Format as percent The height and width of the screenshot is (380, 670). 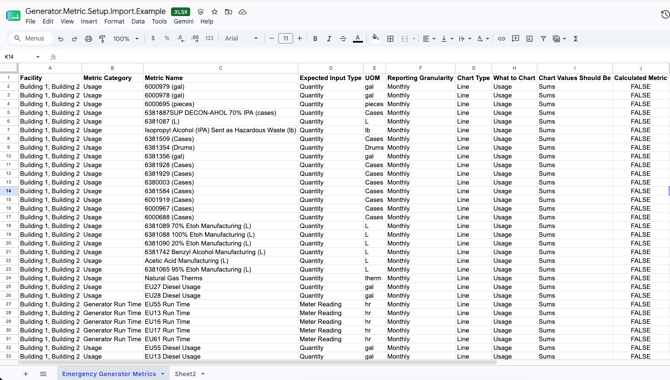coord(167,38)
